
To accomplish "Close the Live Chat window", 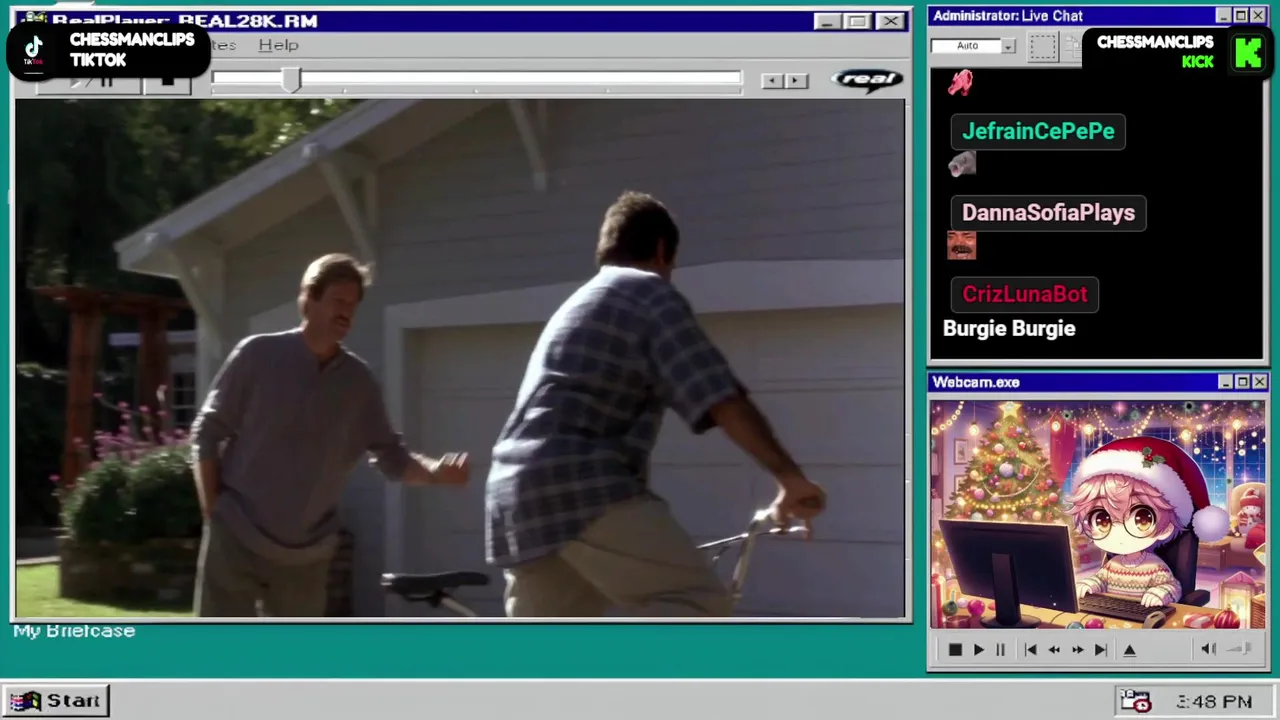I will click(x=1258, y=16).
